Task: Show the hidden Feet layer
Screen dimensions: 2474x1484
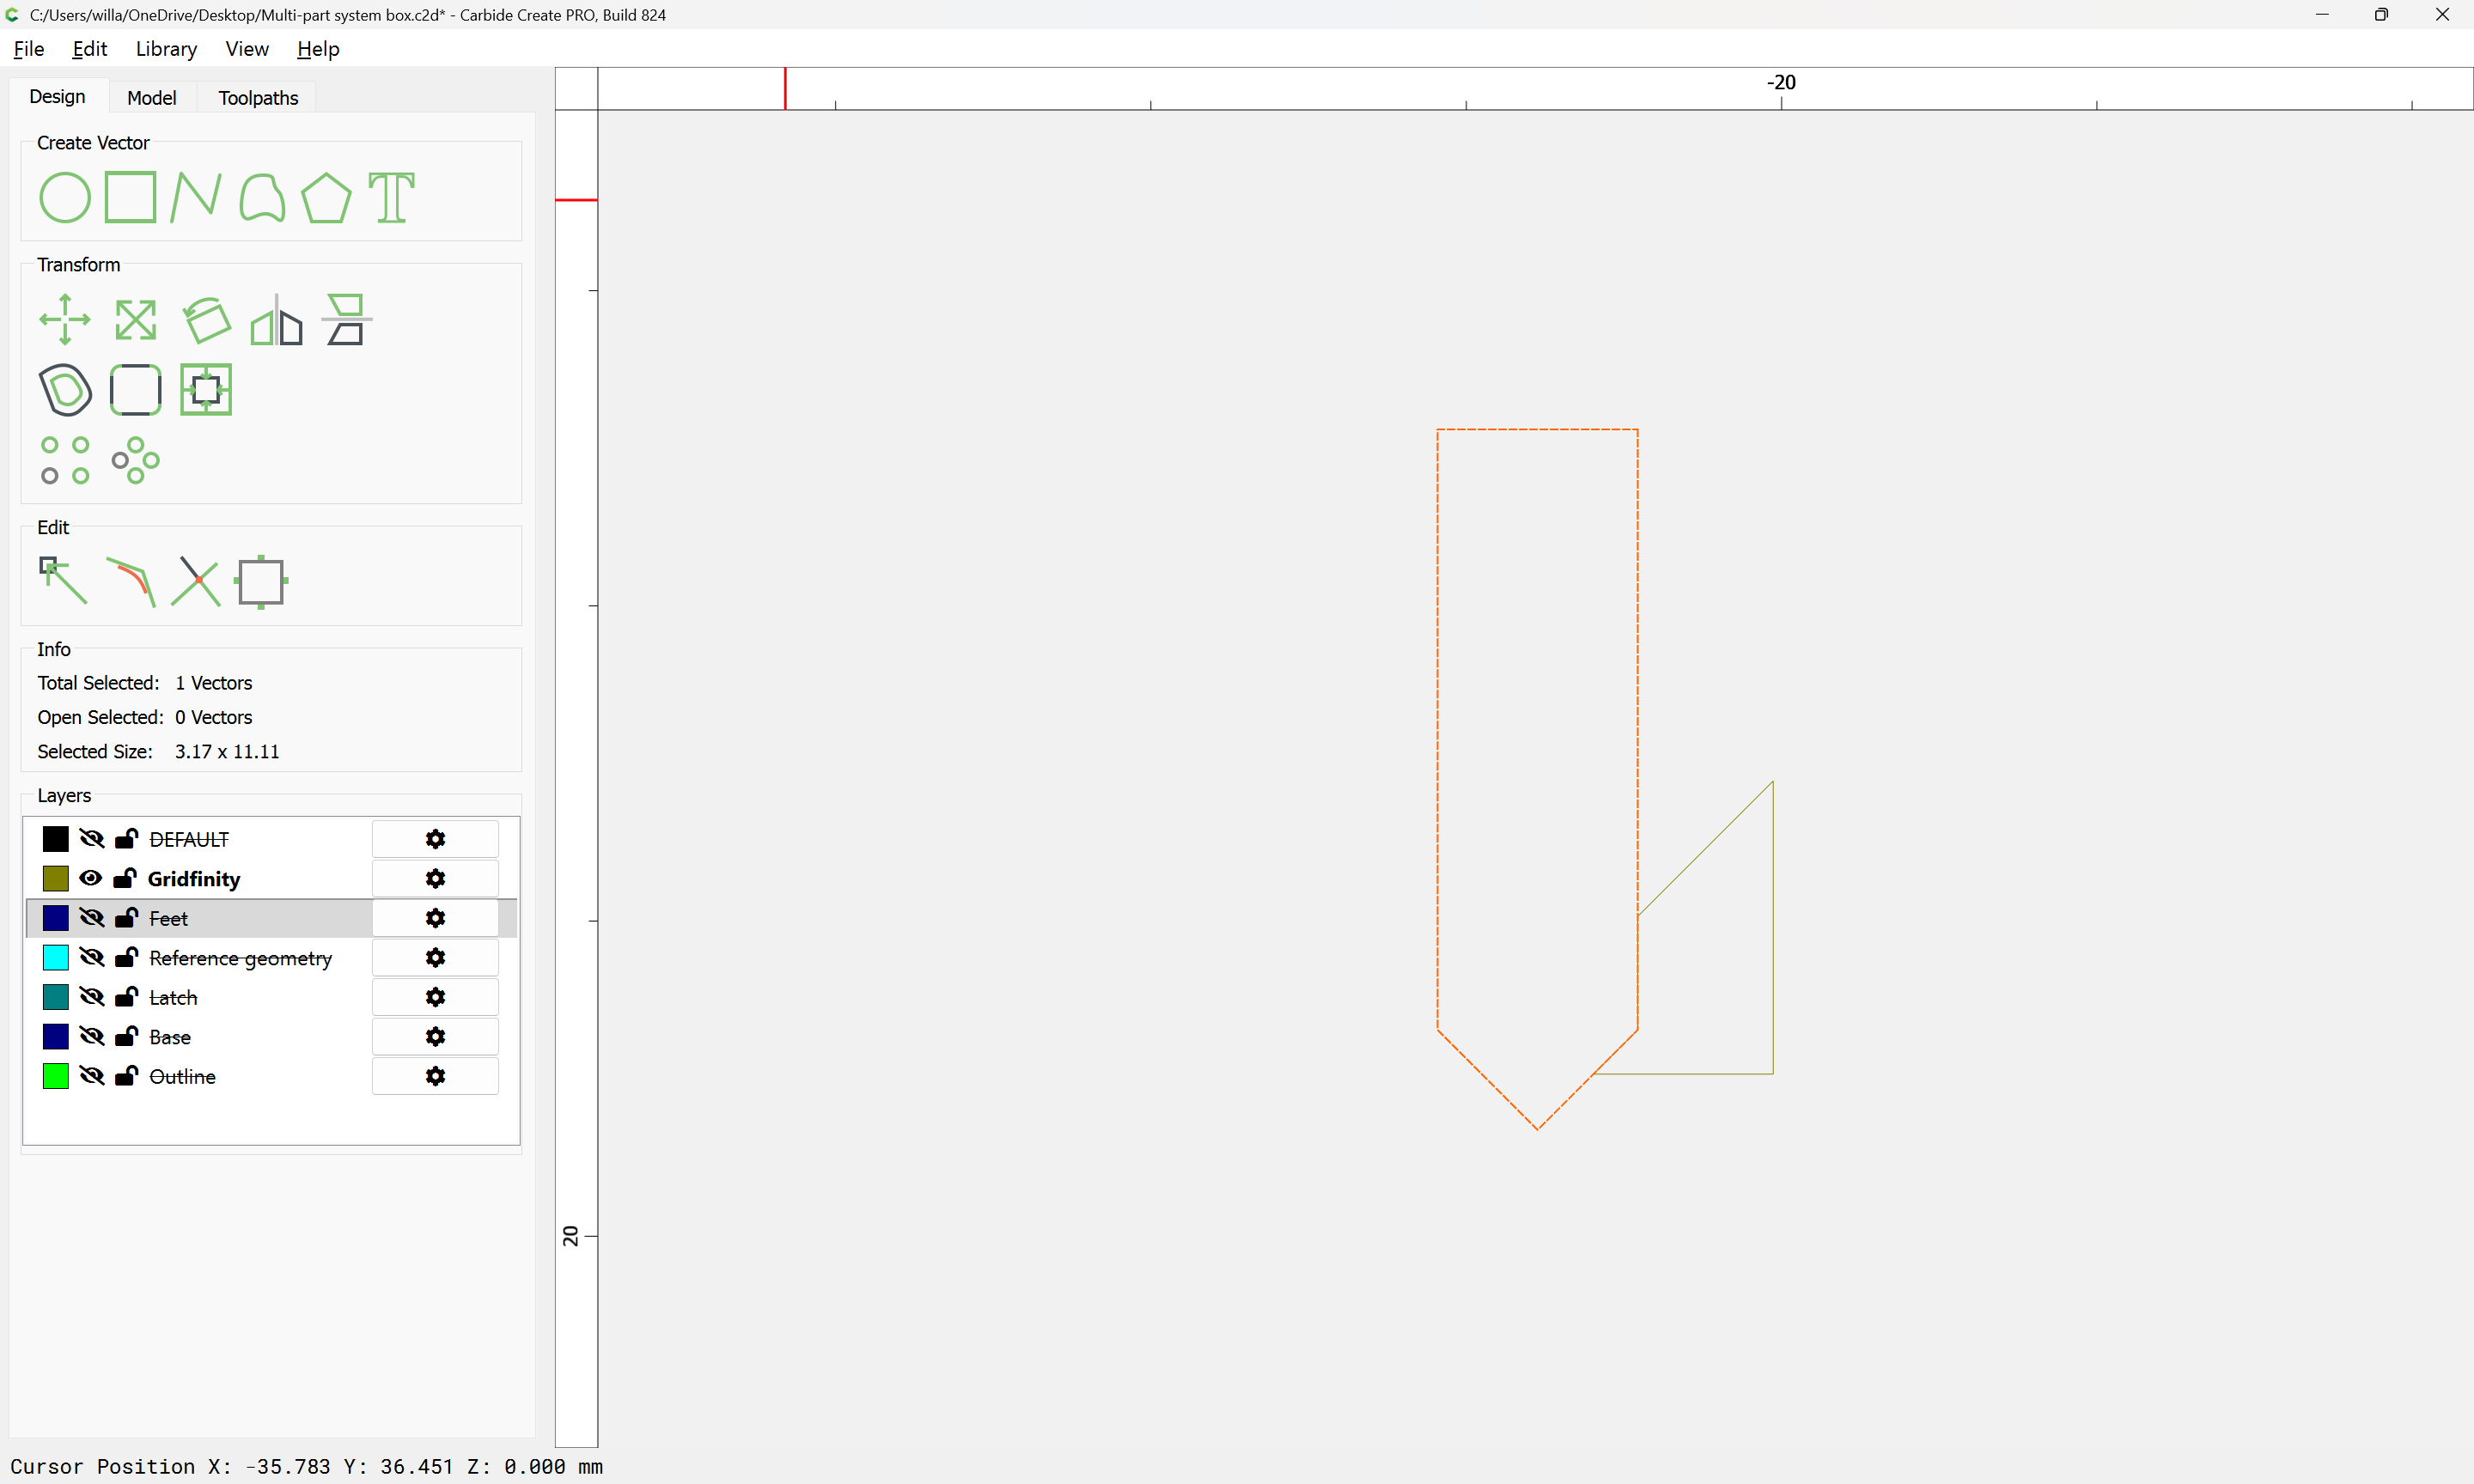Action: [x=91, y=918]
